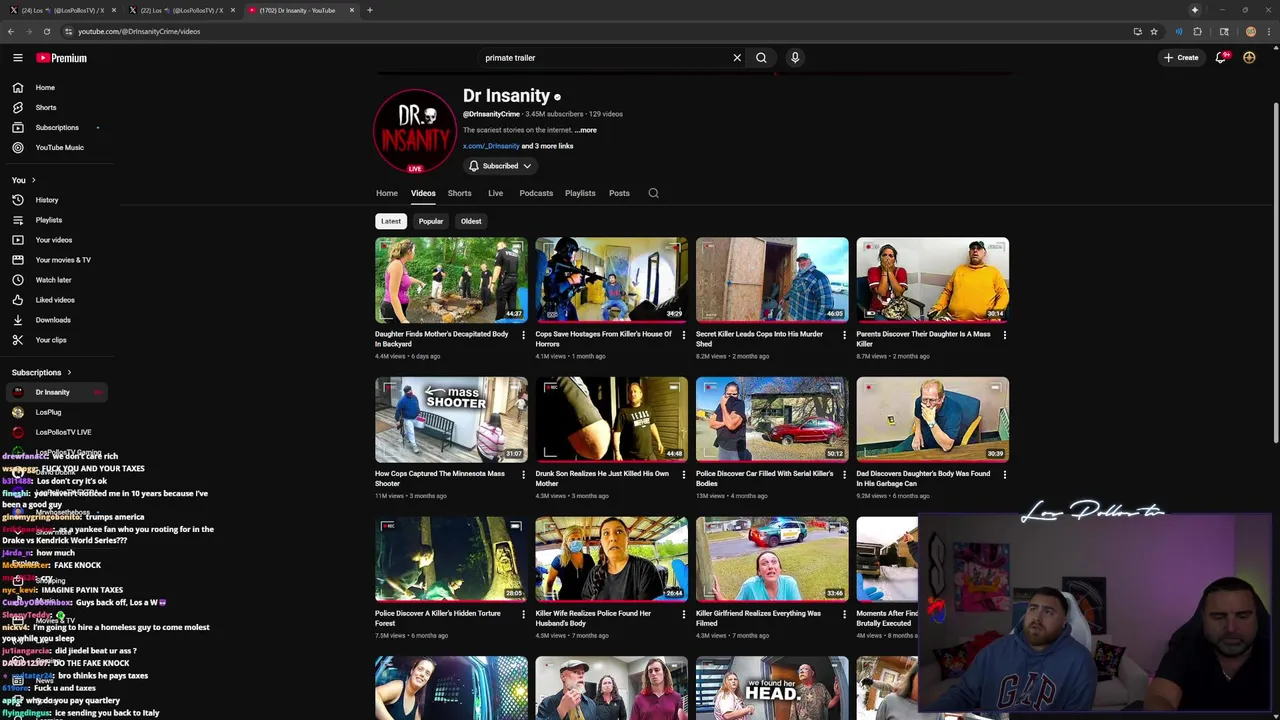This screenshot has height=720, width=1280.
Task: Open the notifications bell
Action: coord(1220,58)
